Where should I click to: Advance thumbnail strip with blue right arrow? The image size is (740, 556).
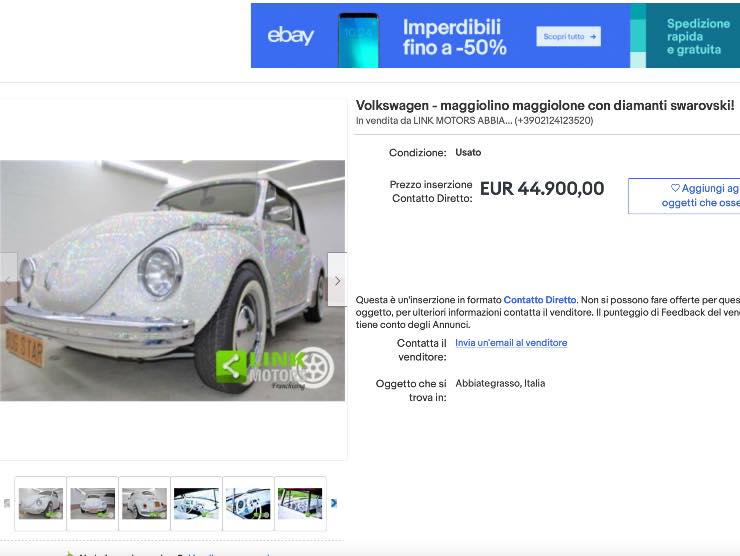click(x=334, y=503)
